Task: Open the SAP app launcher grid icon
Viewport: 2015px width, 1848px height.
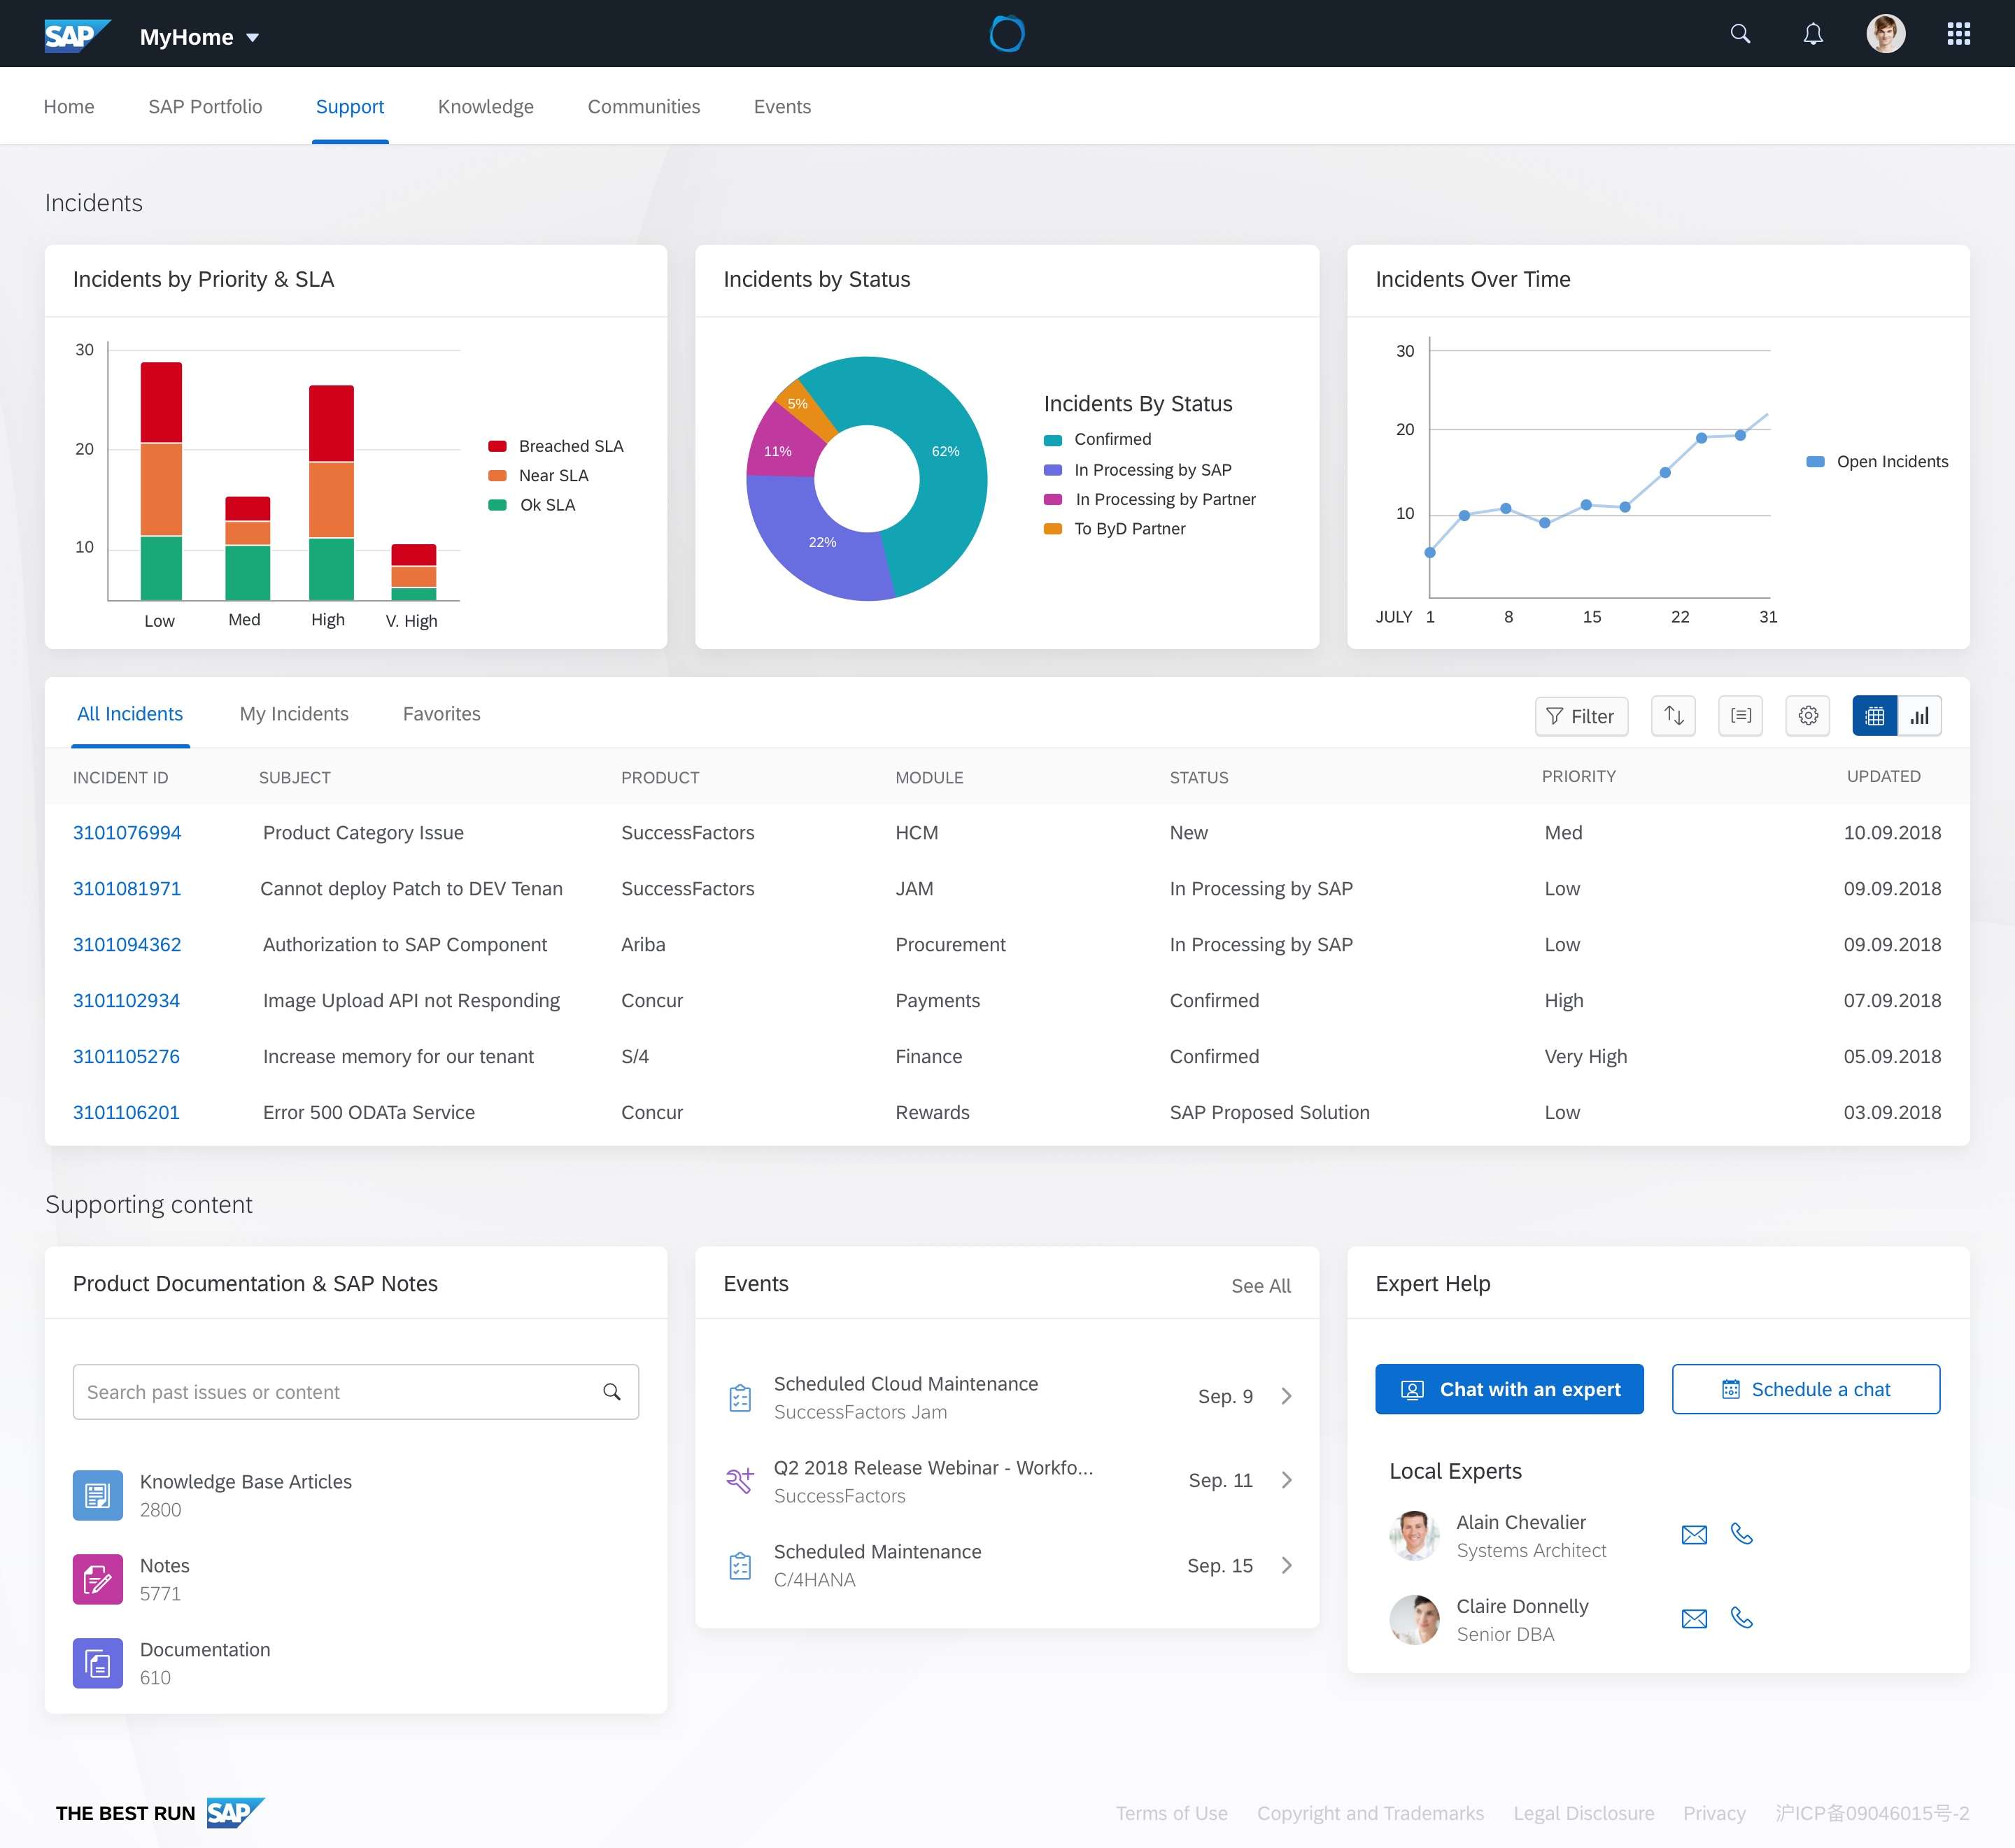Action: click(x=1957, y=33)
